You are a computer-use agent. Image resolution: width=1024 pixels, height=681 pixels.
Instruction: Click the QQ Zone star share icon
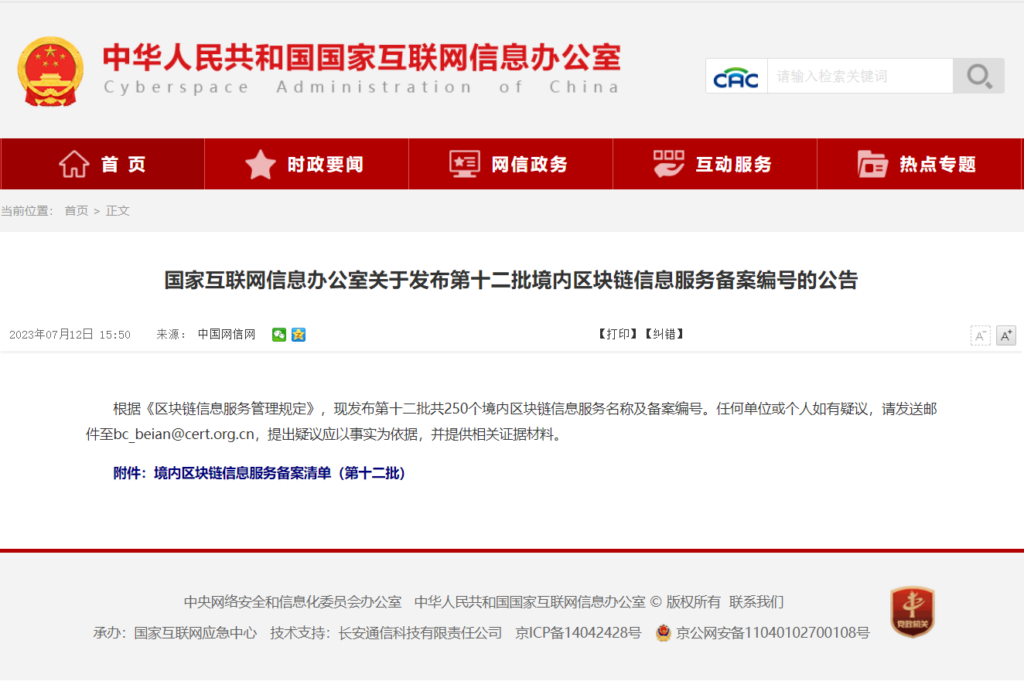(298, 335)
